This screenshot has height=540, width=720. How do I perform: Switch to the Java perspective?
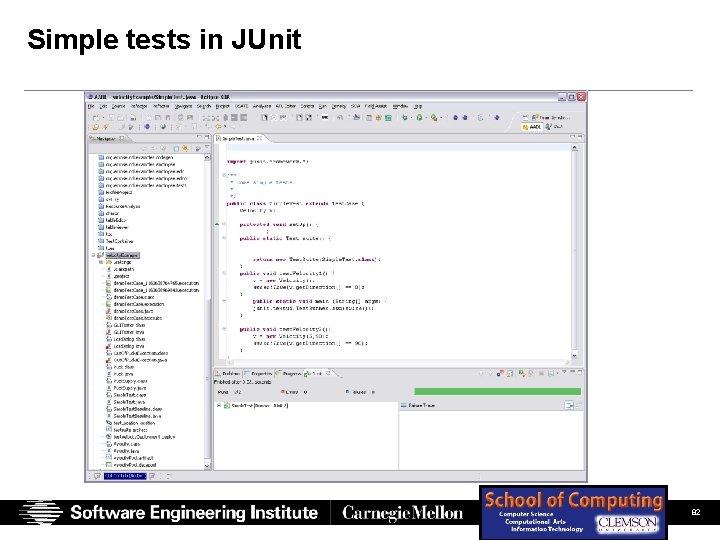coord(553,127)
